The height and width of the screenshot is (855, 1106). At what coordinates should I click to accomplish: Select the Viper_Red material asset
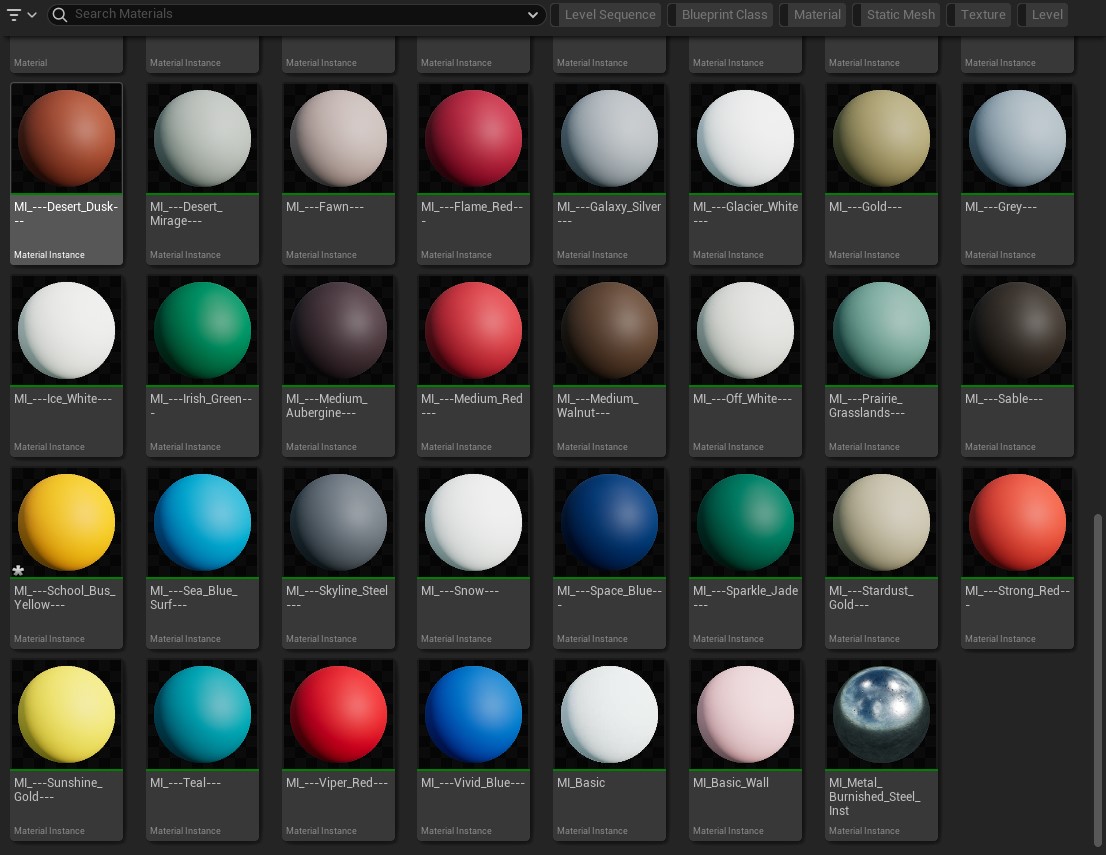(338, 714)
